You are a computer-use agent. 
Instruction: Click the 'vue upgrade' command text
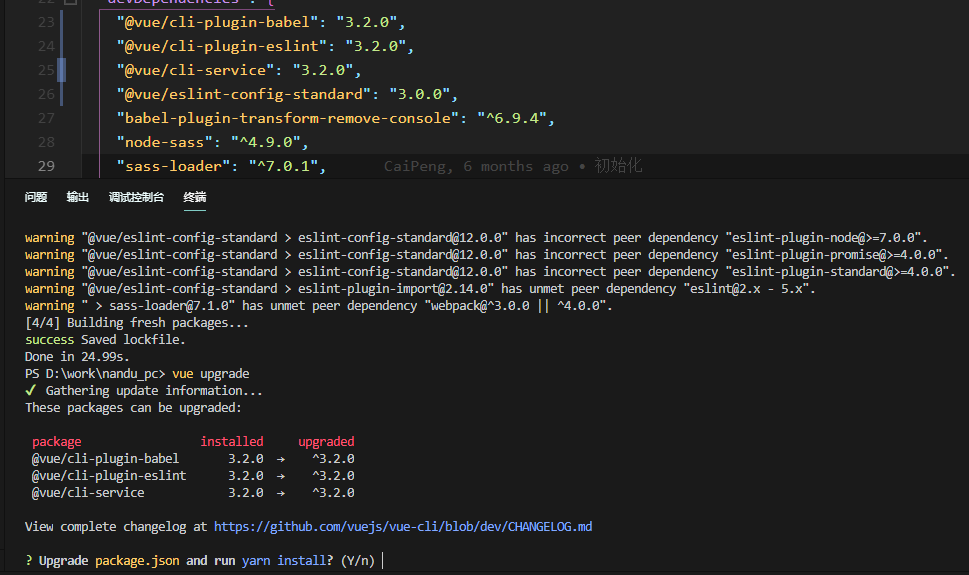tap(211, 374)
